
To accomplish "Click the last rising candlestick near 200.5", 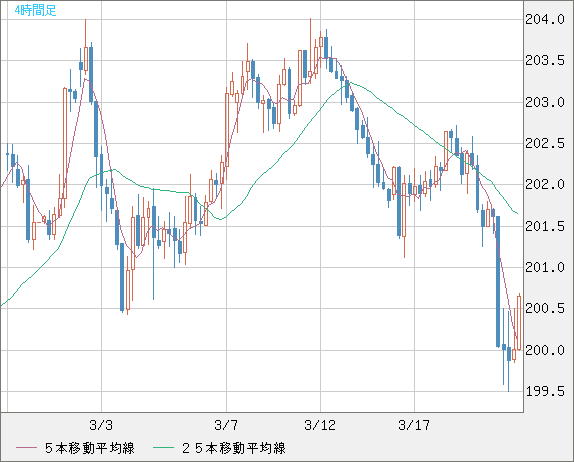I will click(519, 323).
